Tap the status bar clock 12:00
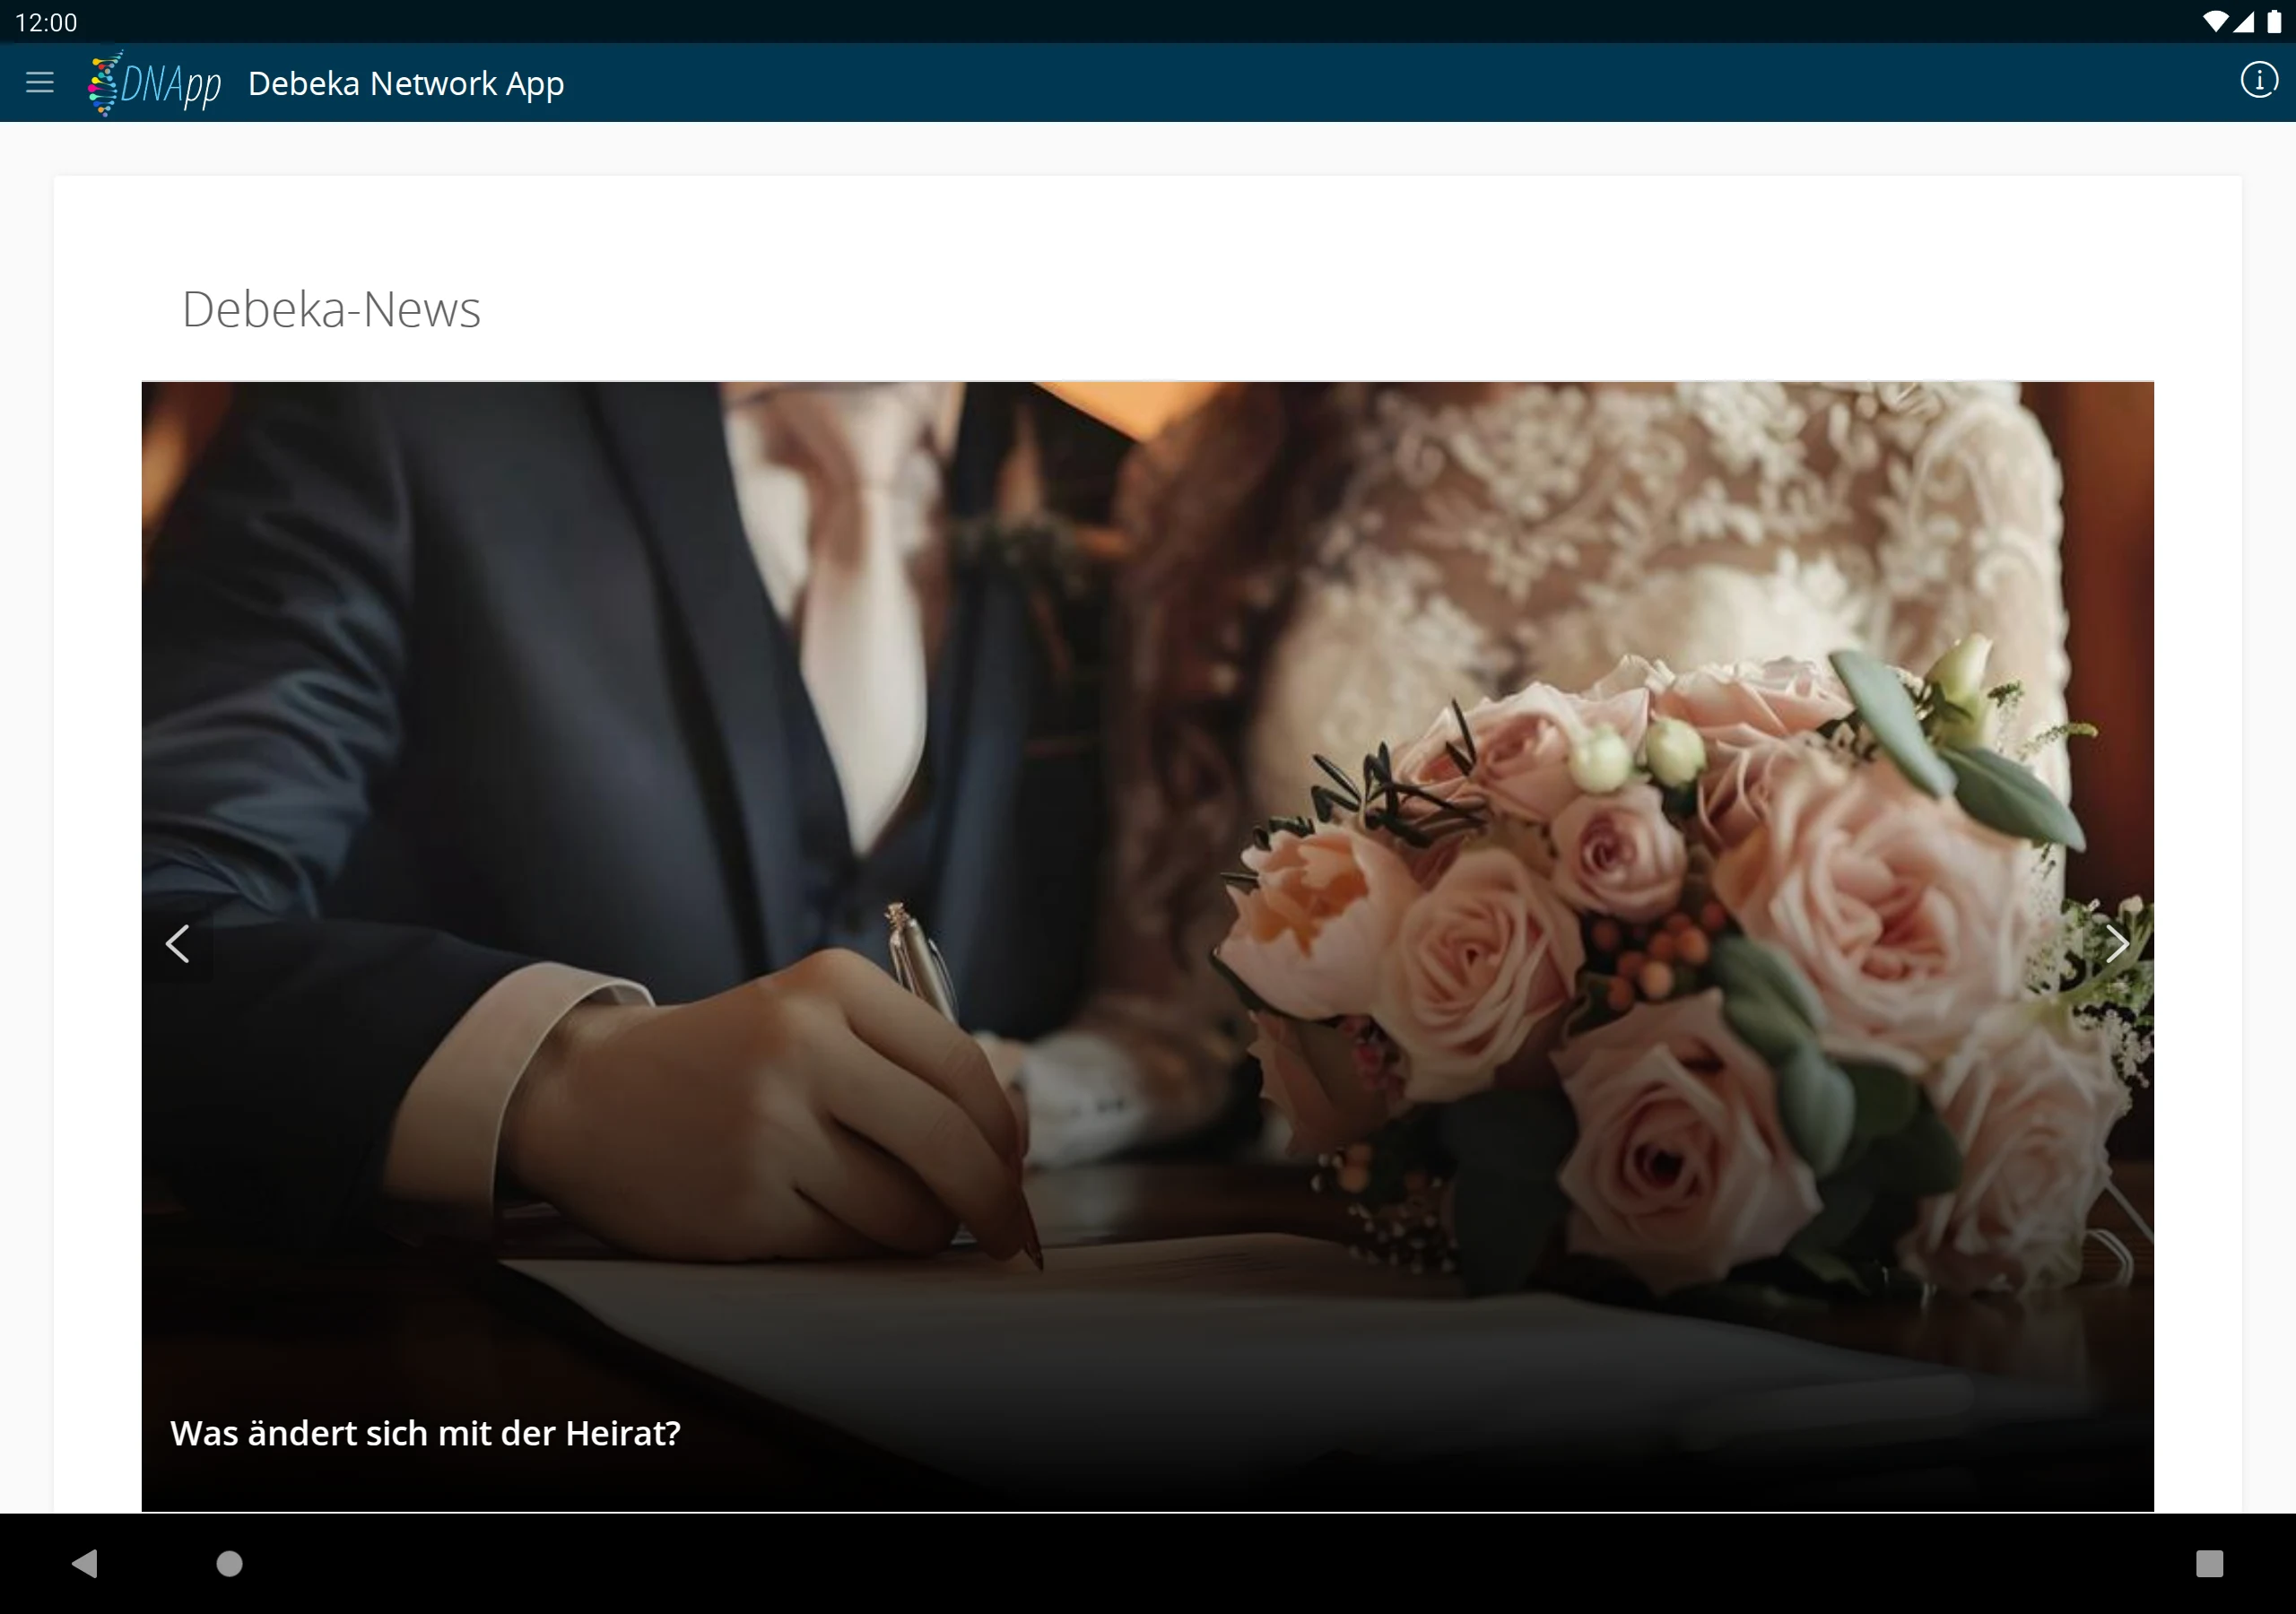The image size is (2296, 1614). coord(46,22)
